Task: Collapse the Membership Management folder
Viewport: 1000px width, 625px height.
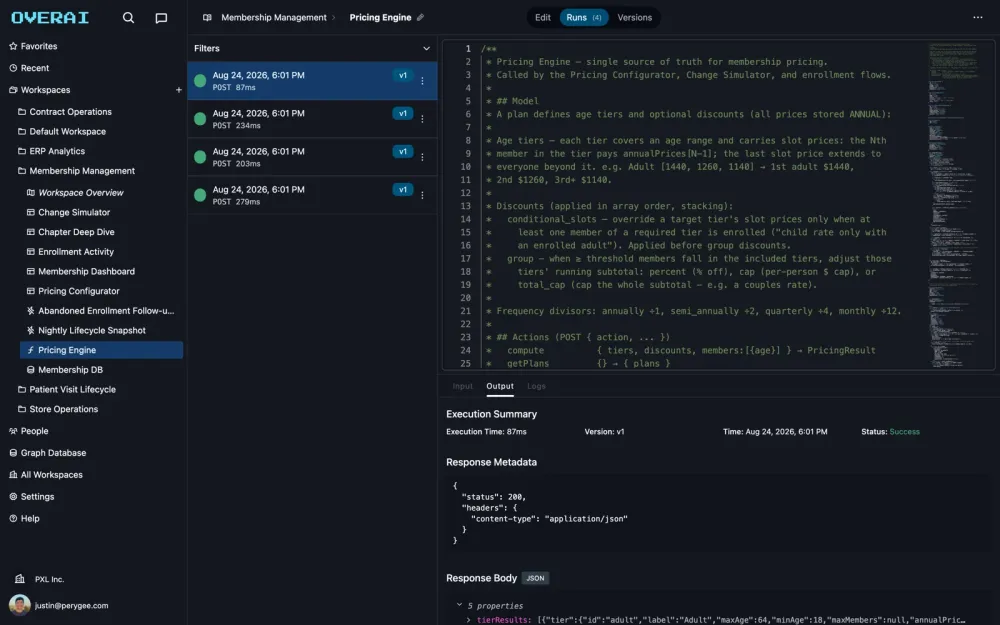Action: [x=82, y=171]
